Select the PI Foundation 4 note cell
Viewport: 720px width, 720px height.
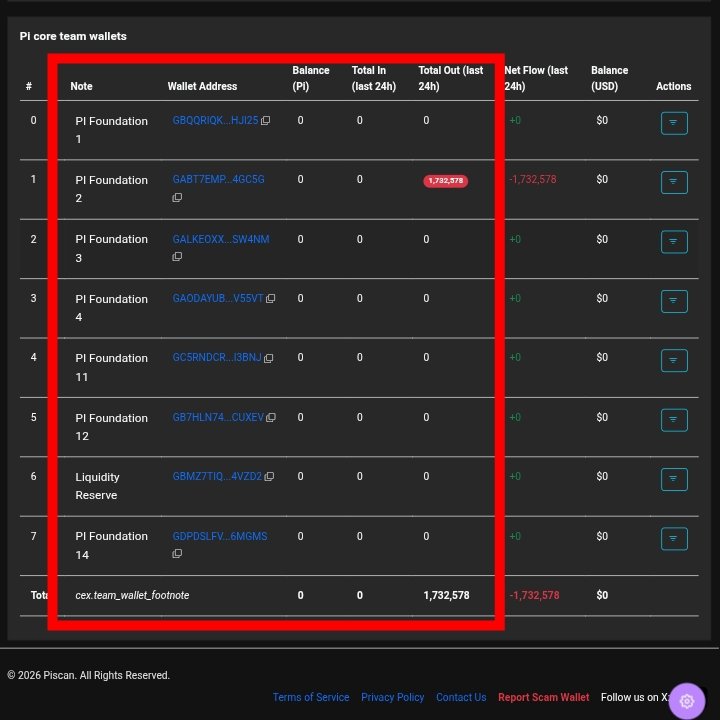[112, 308]
